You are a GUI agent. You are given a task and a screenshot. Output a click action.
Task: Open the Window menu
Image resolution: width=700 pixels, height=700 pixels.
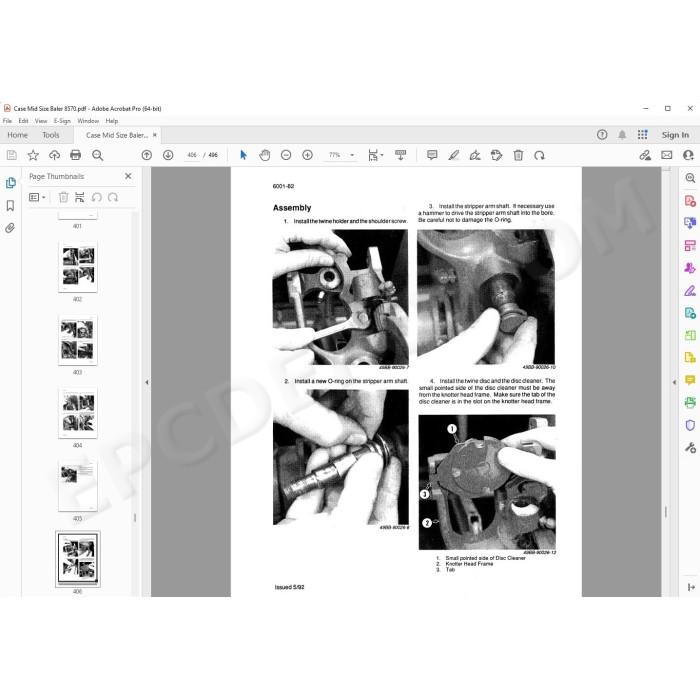[88, 121]
